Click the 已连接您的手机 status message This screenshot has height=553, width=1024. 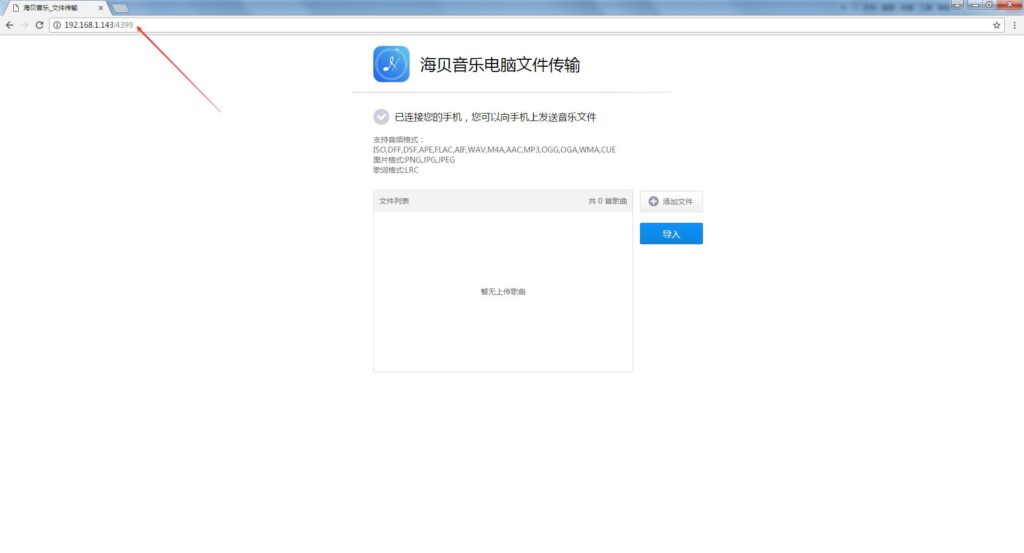click(495, 117)
